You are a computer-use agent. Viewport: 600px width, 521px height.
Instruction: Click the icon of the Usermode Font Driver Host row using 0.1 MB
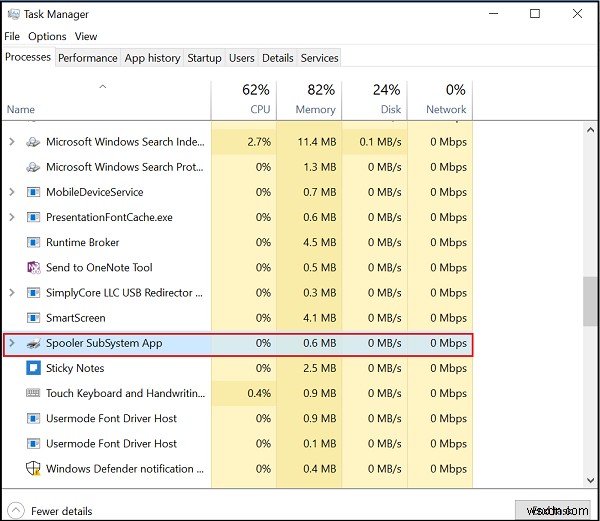click(33, 444)
